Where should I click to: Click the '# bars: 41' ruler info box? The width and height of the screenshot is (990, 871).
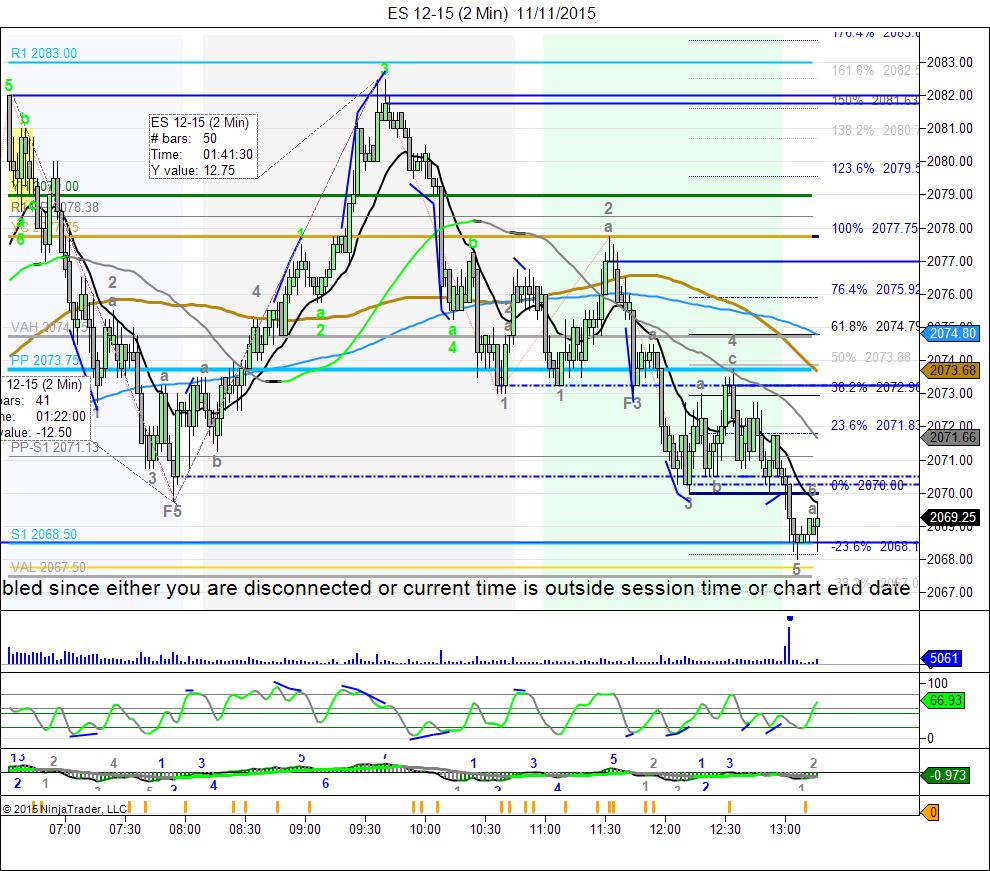45,408
